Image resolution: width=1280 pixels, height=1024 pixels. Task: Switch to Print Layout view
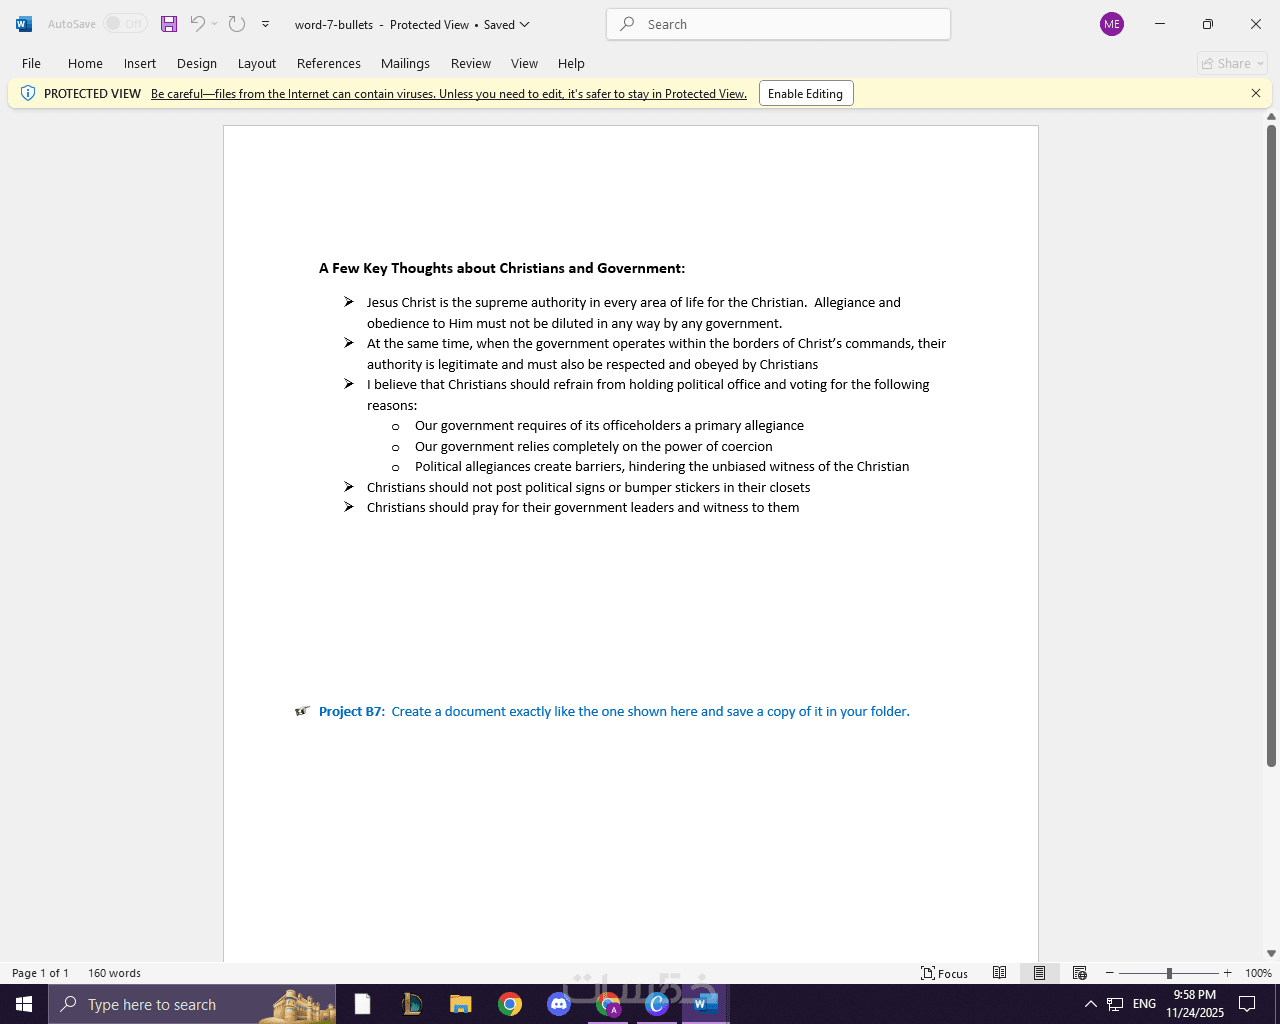(x=1039, y=973)
